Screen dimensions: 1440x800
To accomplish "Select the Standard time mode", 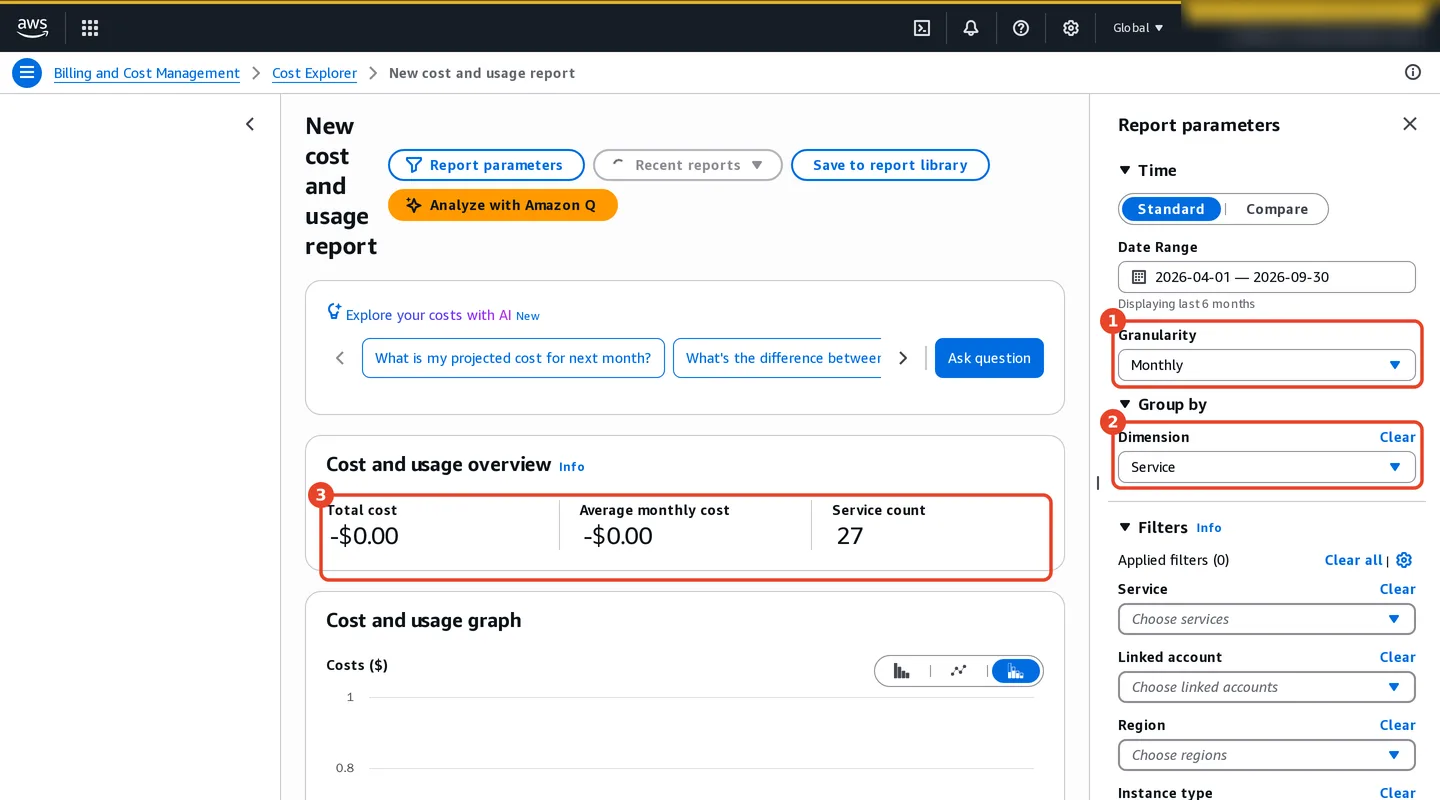I will (1171, 209).
